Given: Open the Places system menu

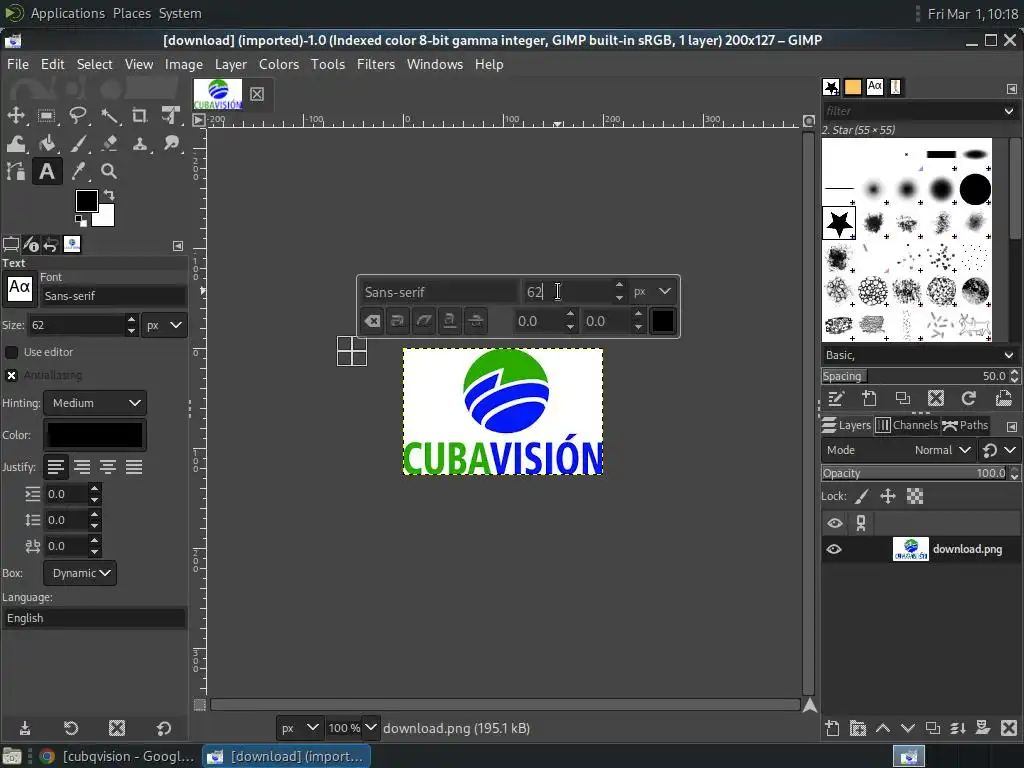Looking at the screenshot, I should pos(131,13).
